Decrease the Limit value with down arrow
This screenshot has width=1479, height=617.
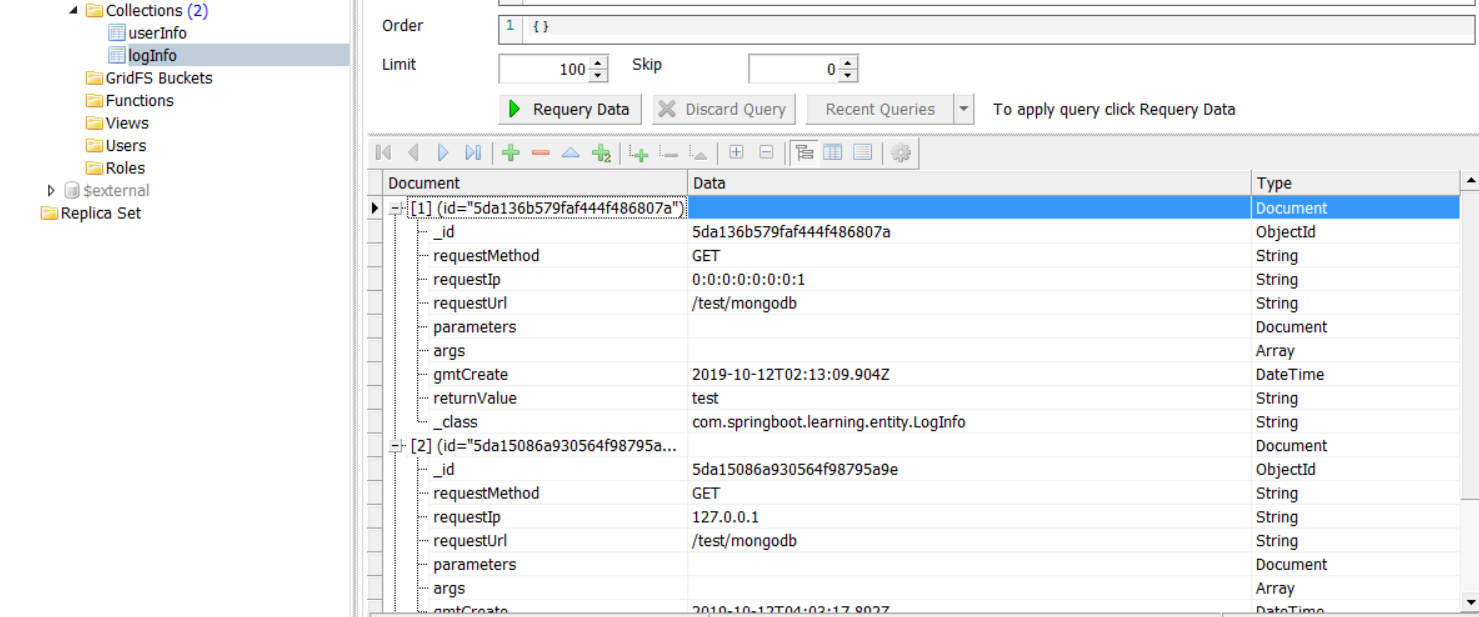pos(599,75)
